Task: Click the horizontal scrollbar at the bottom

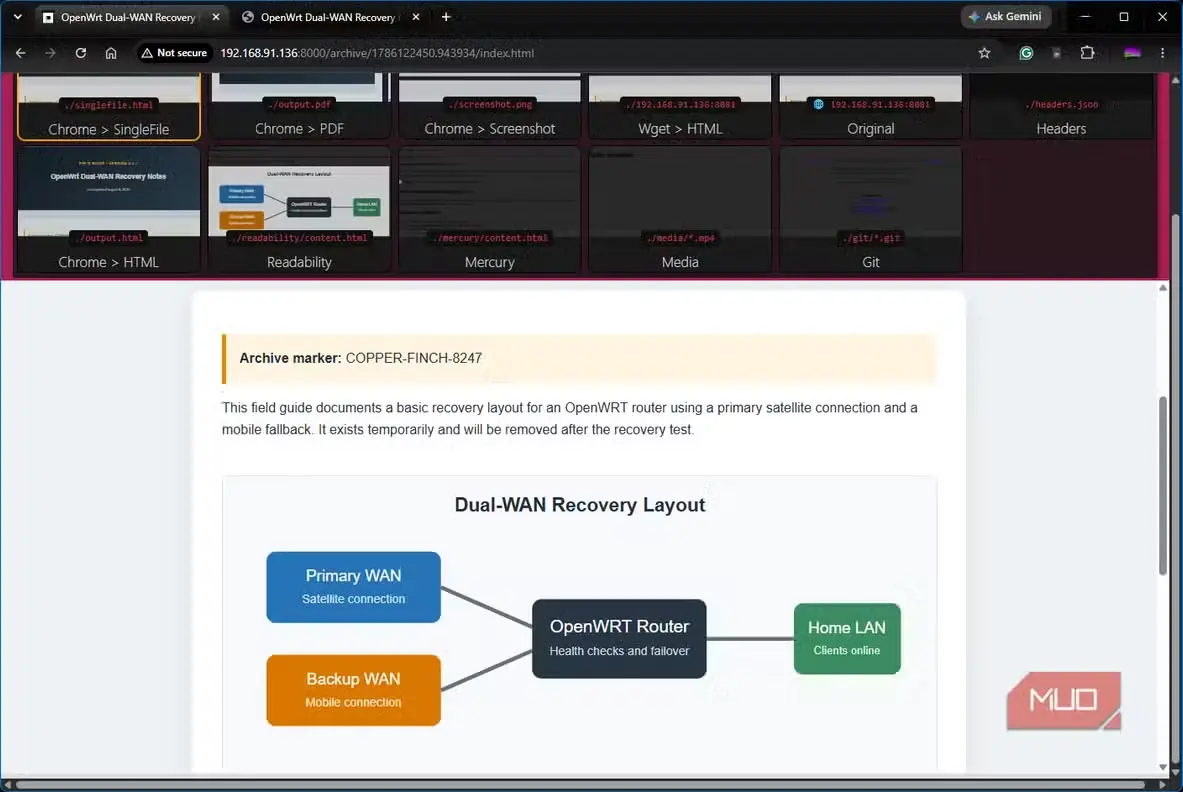Action: pyautogui.click(x=579, y=784)
